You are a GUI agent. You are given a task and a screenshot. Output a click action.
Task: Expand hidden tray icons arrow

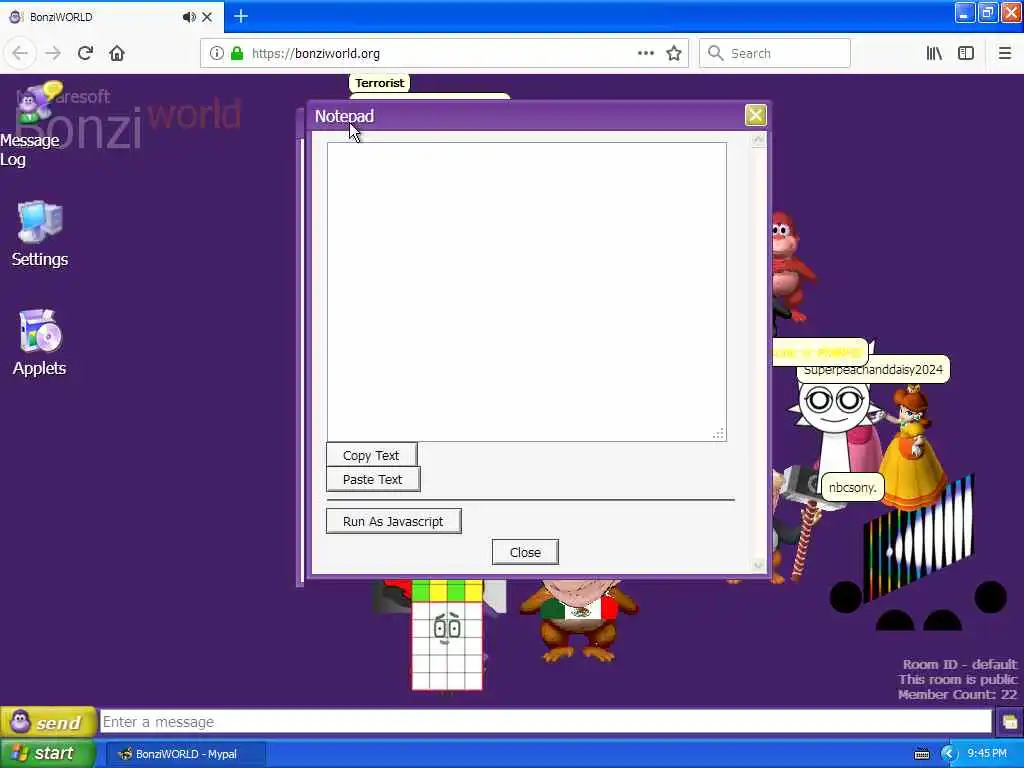tap(949, 754)
